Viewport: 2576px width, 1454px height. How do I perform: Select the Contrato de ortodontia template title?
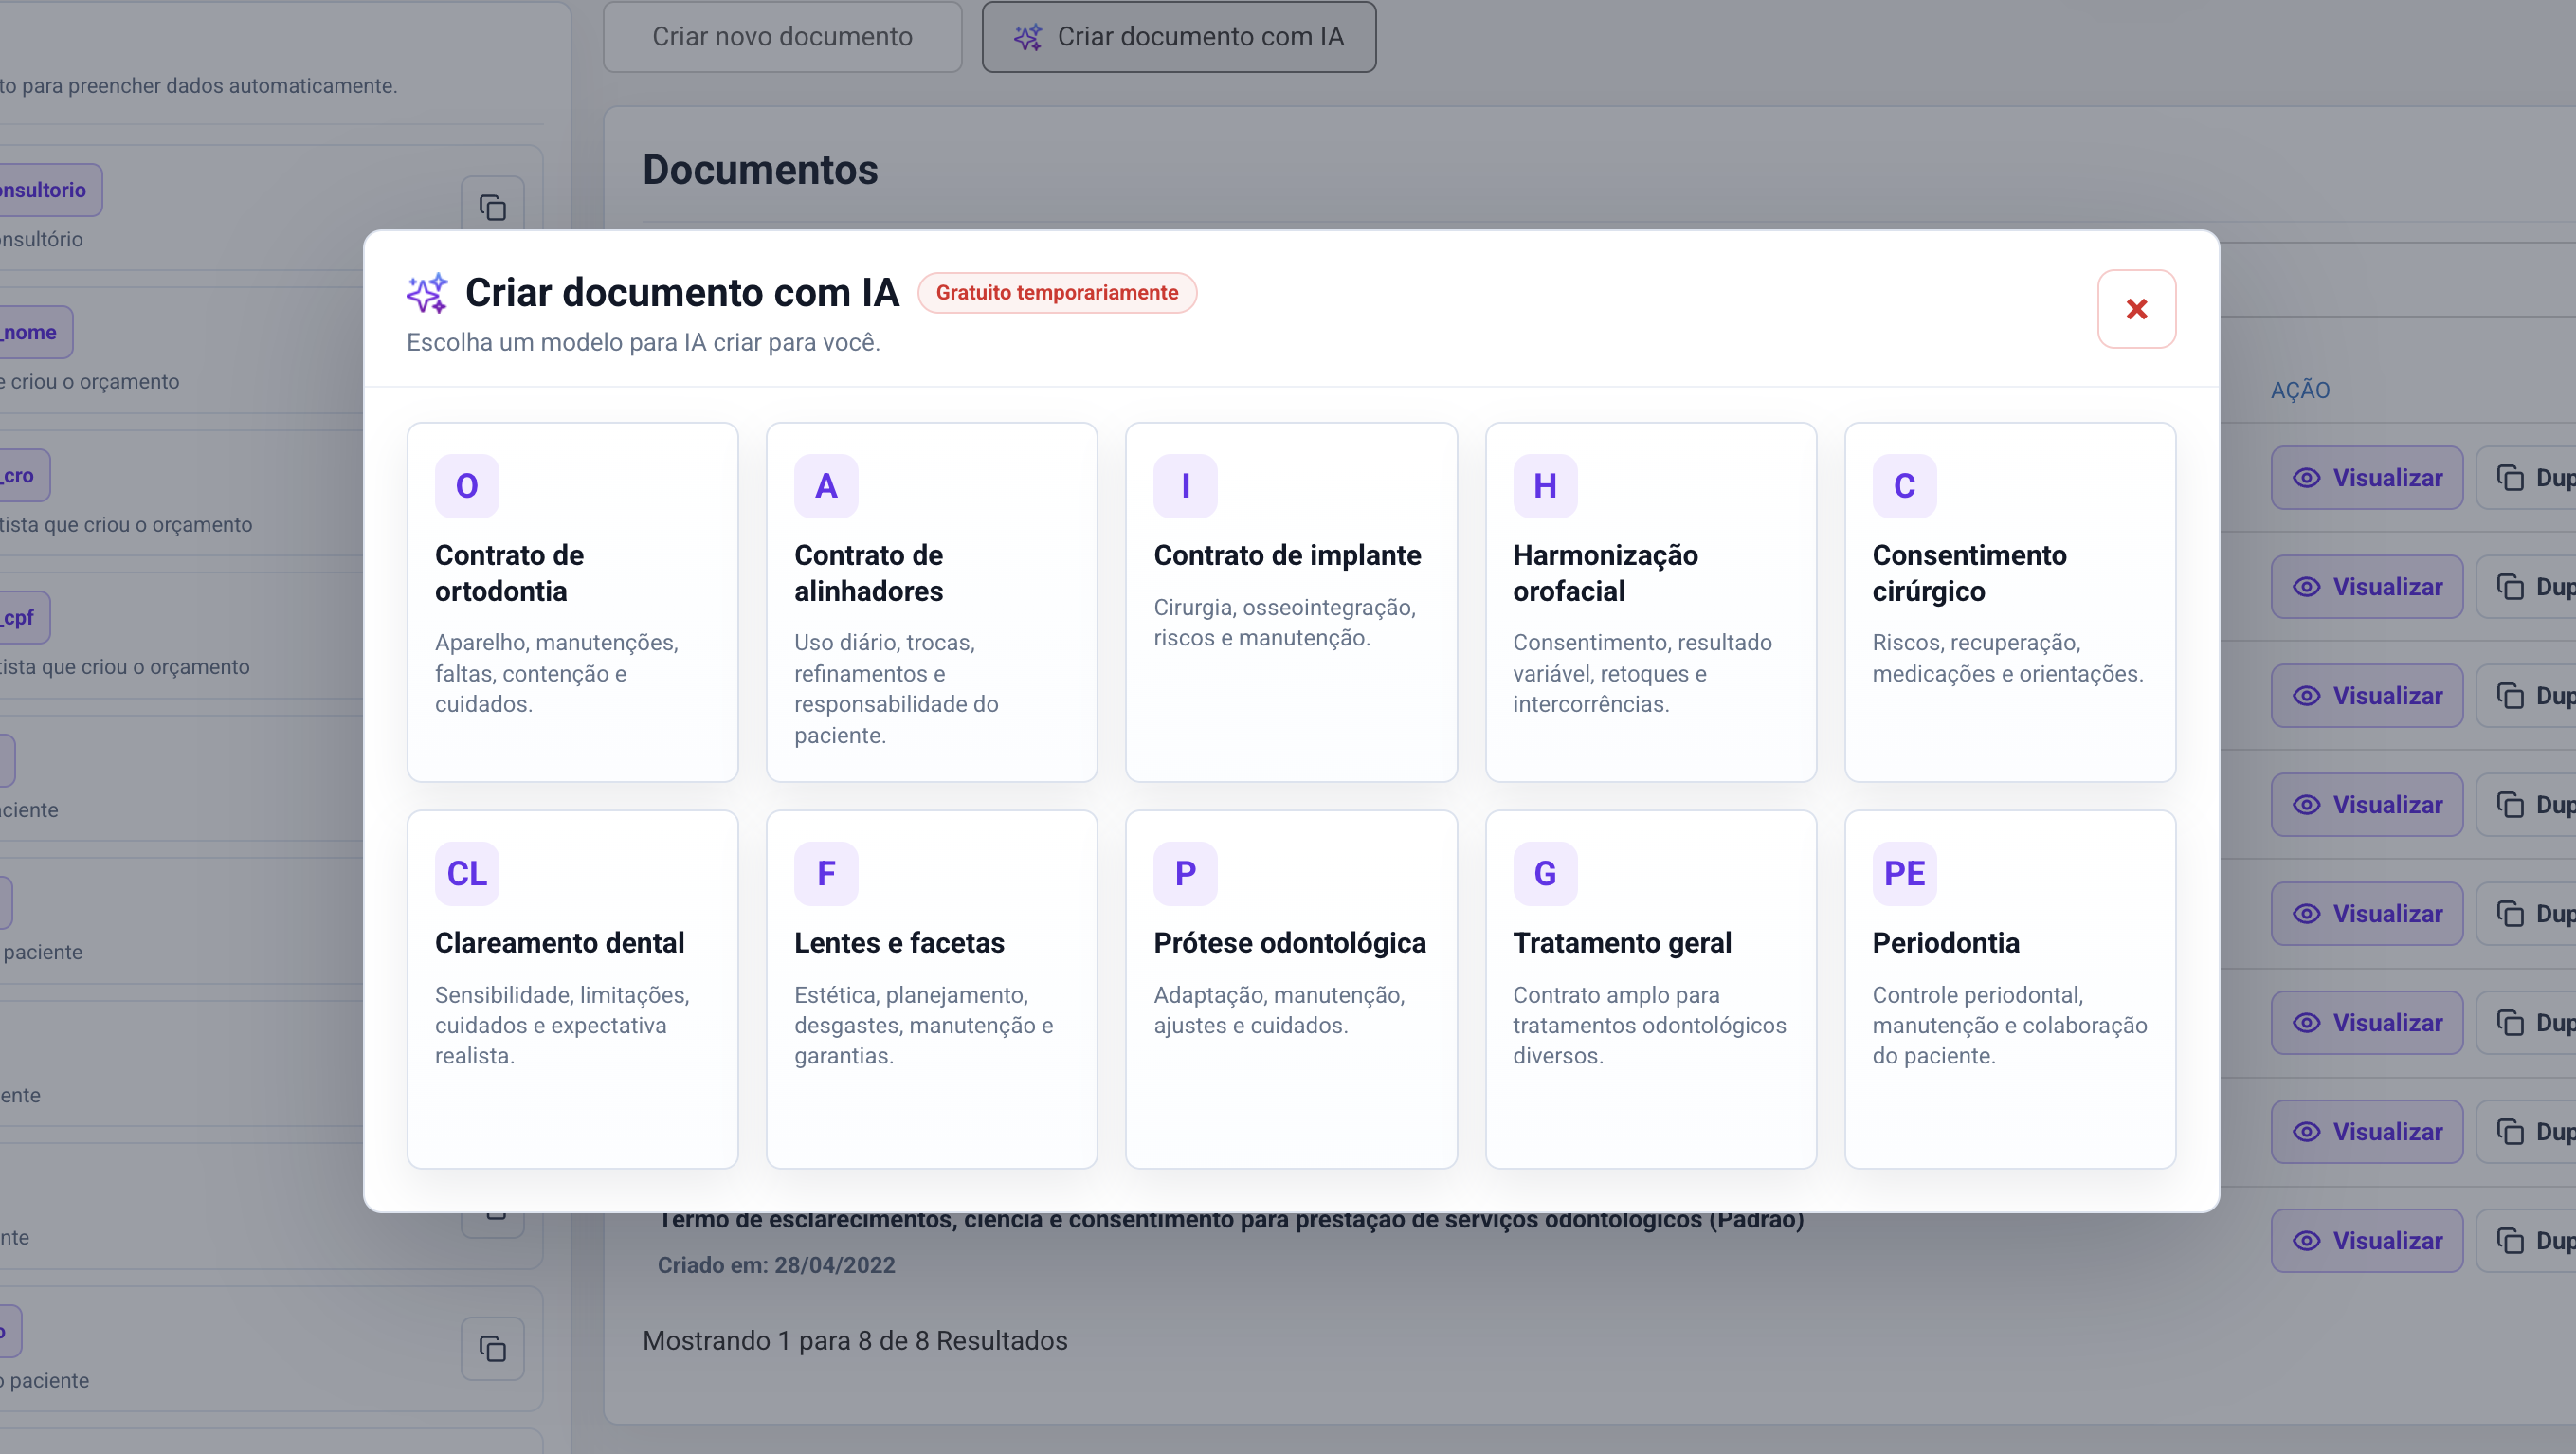click(509, 573)
